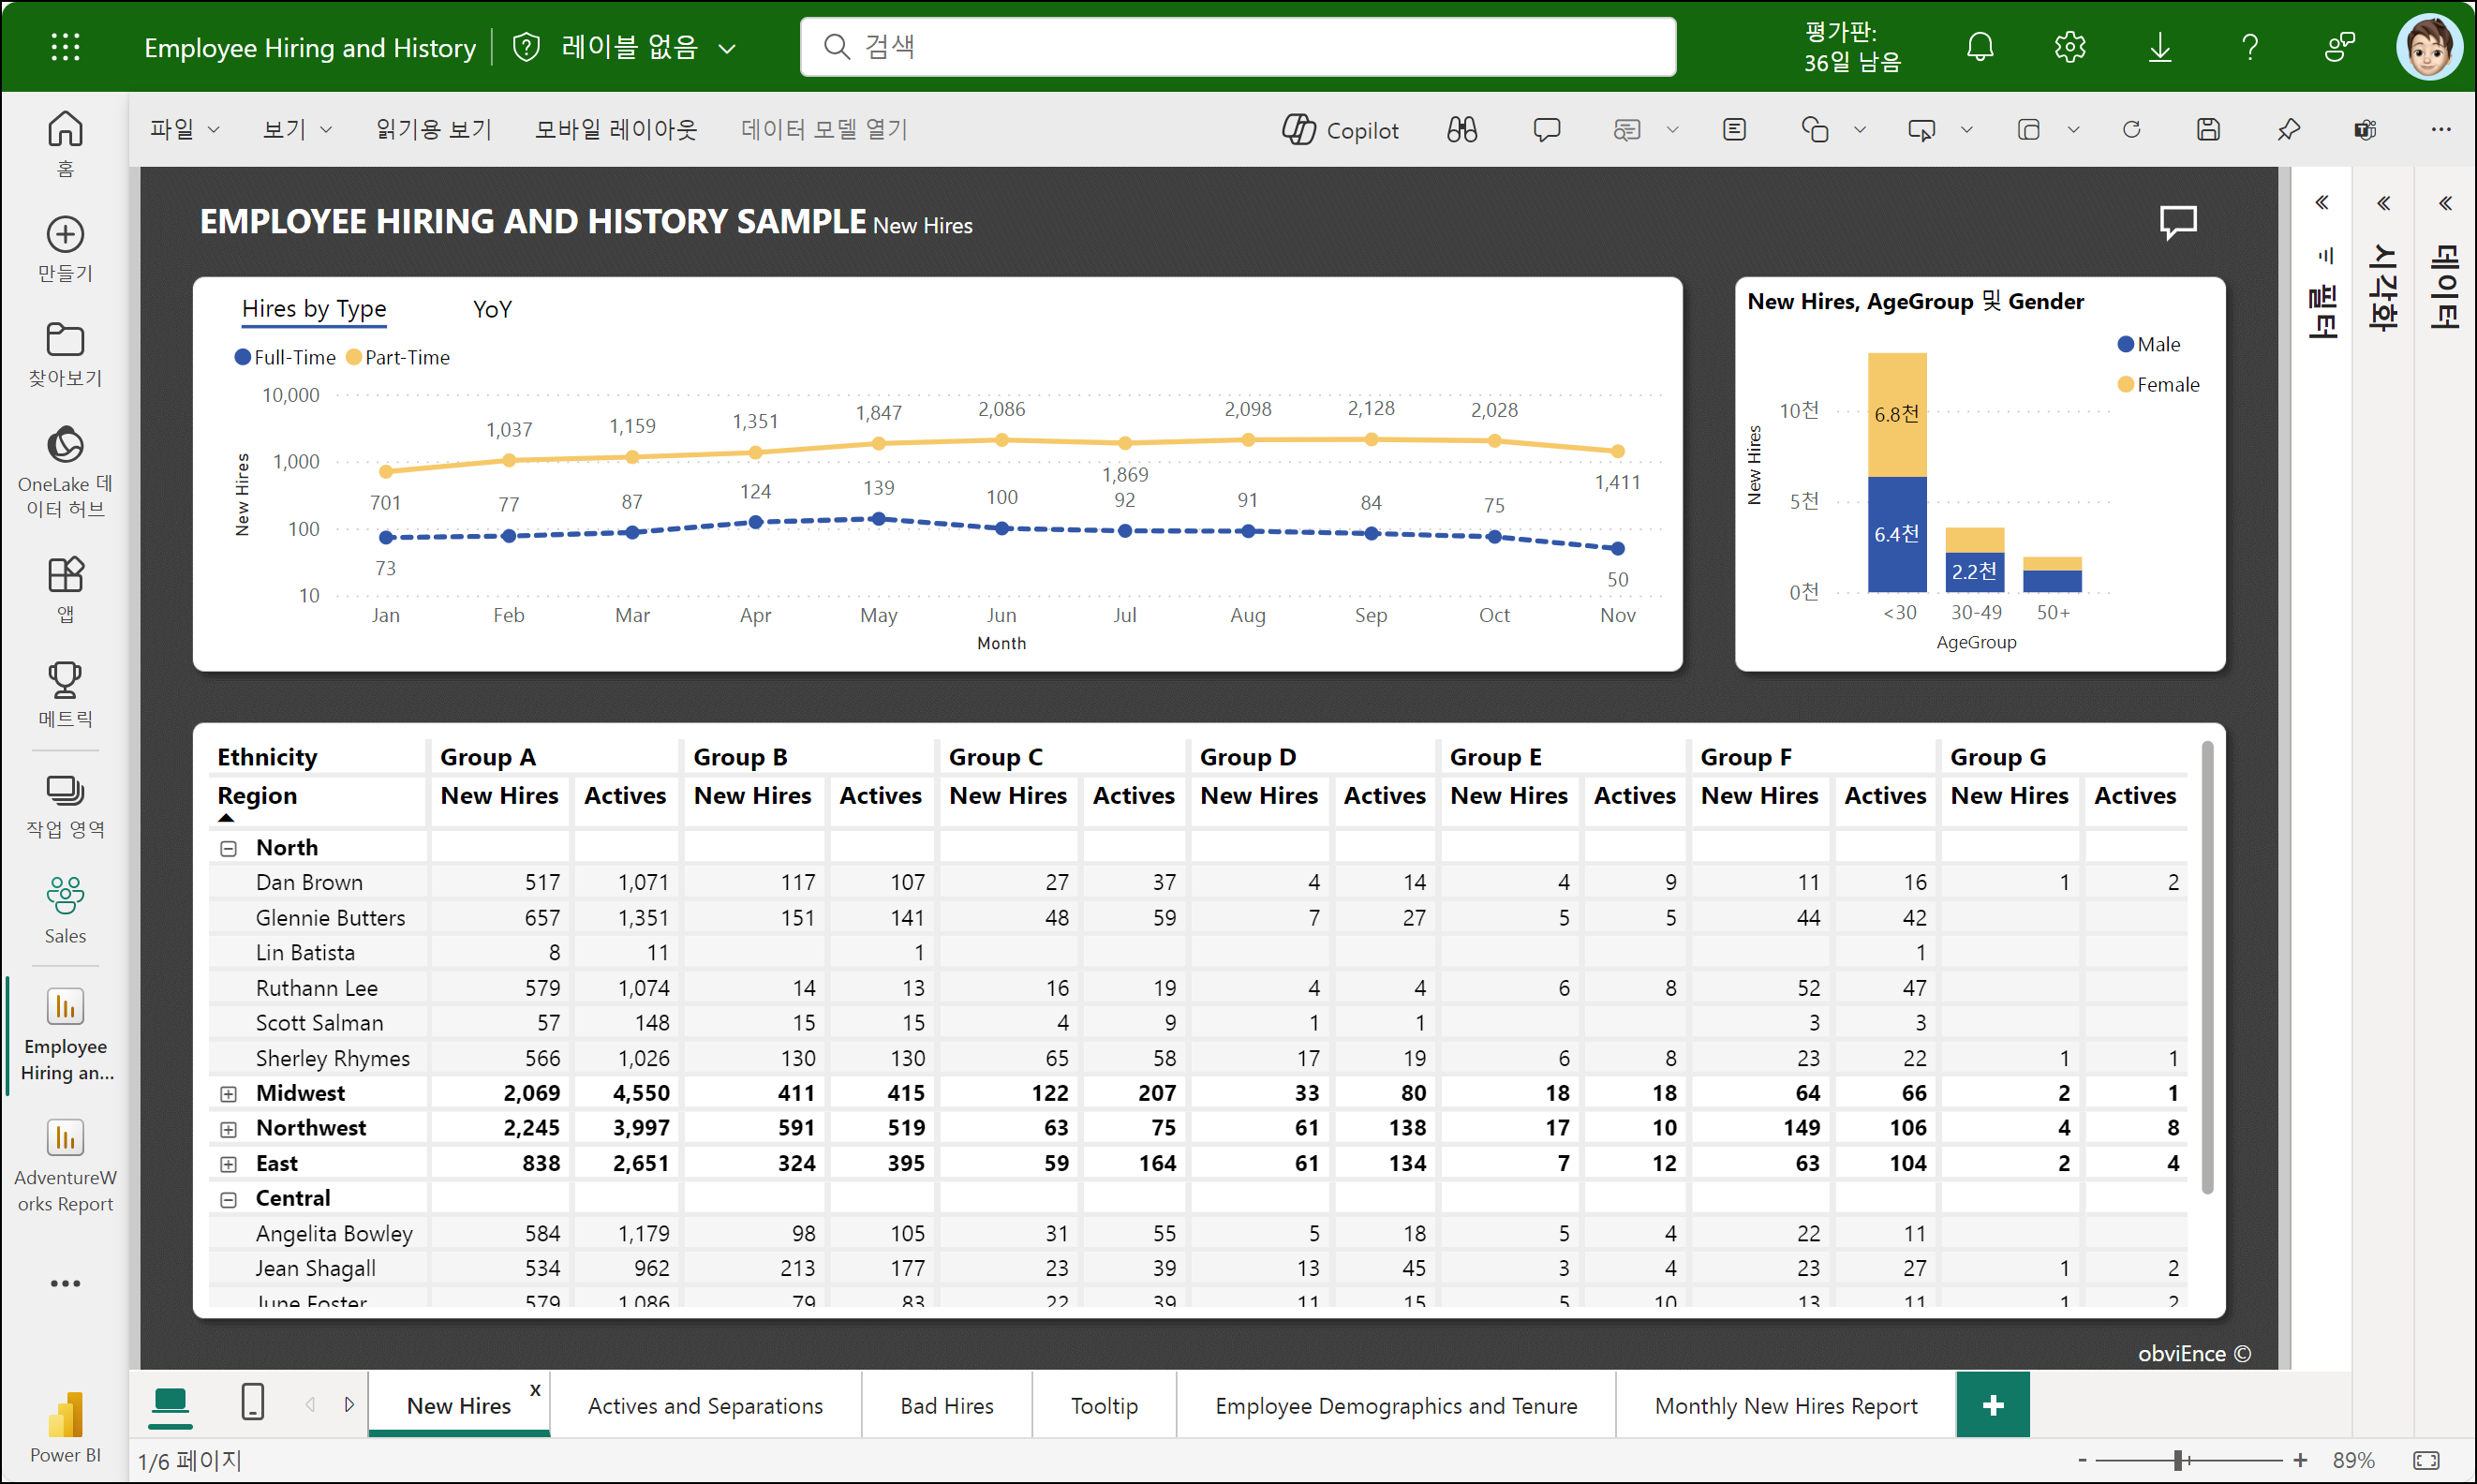This screenshot has width=2477, height=1484.
Task: Click the Save icon in toolbar
Action: click(2208, 130)
